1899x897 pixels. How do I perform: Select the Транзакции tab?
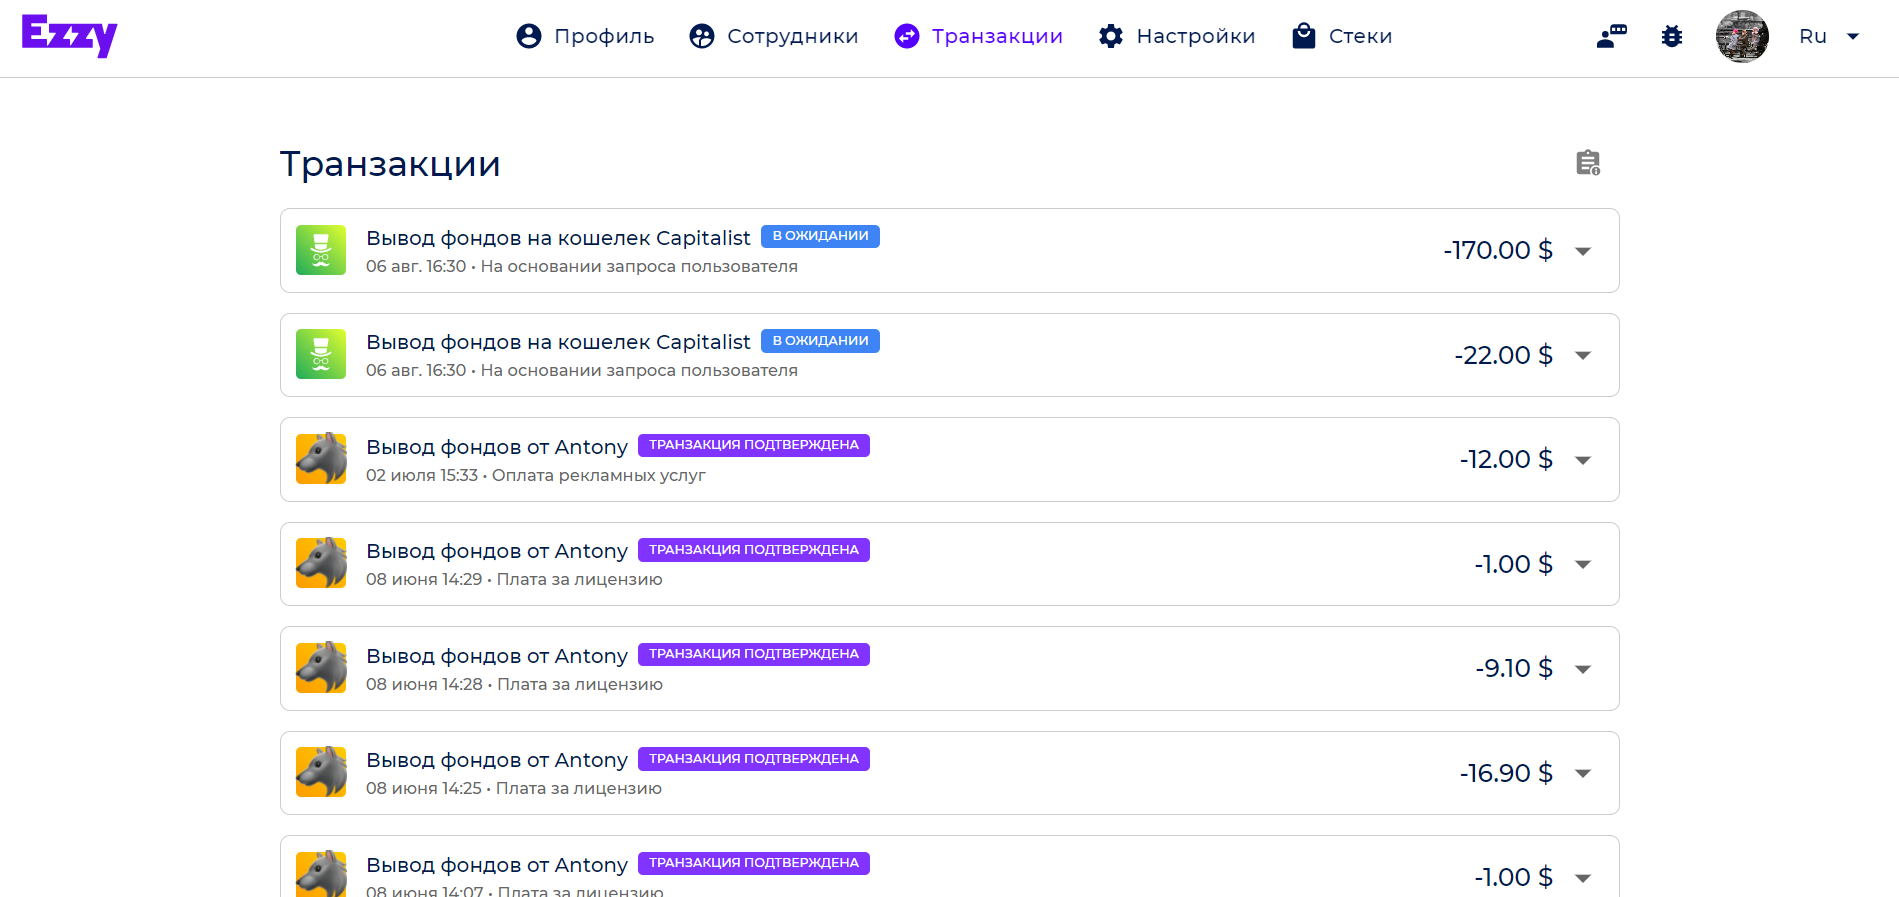(978, 36)
